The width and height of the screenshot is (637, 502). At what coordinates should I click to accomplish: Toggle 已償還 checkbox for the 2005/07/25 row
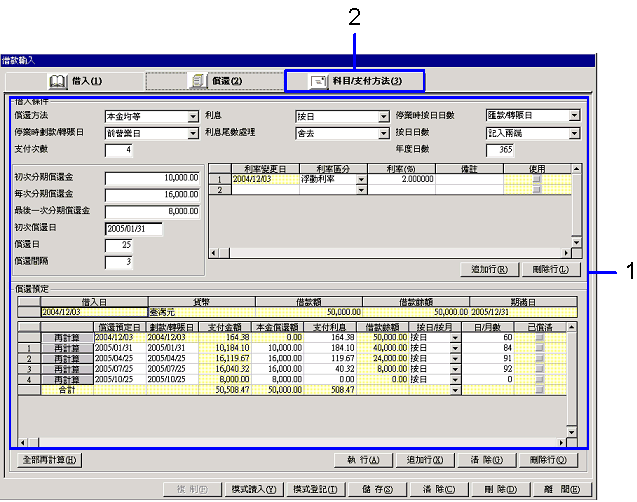click(537, 369)
